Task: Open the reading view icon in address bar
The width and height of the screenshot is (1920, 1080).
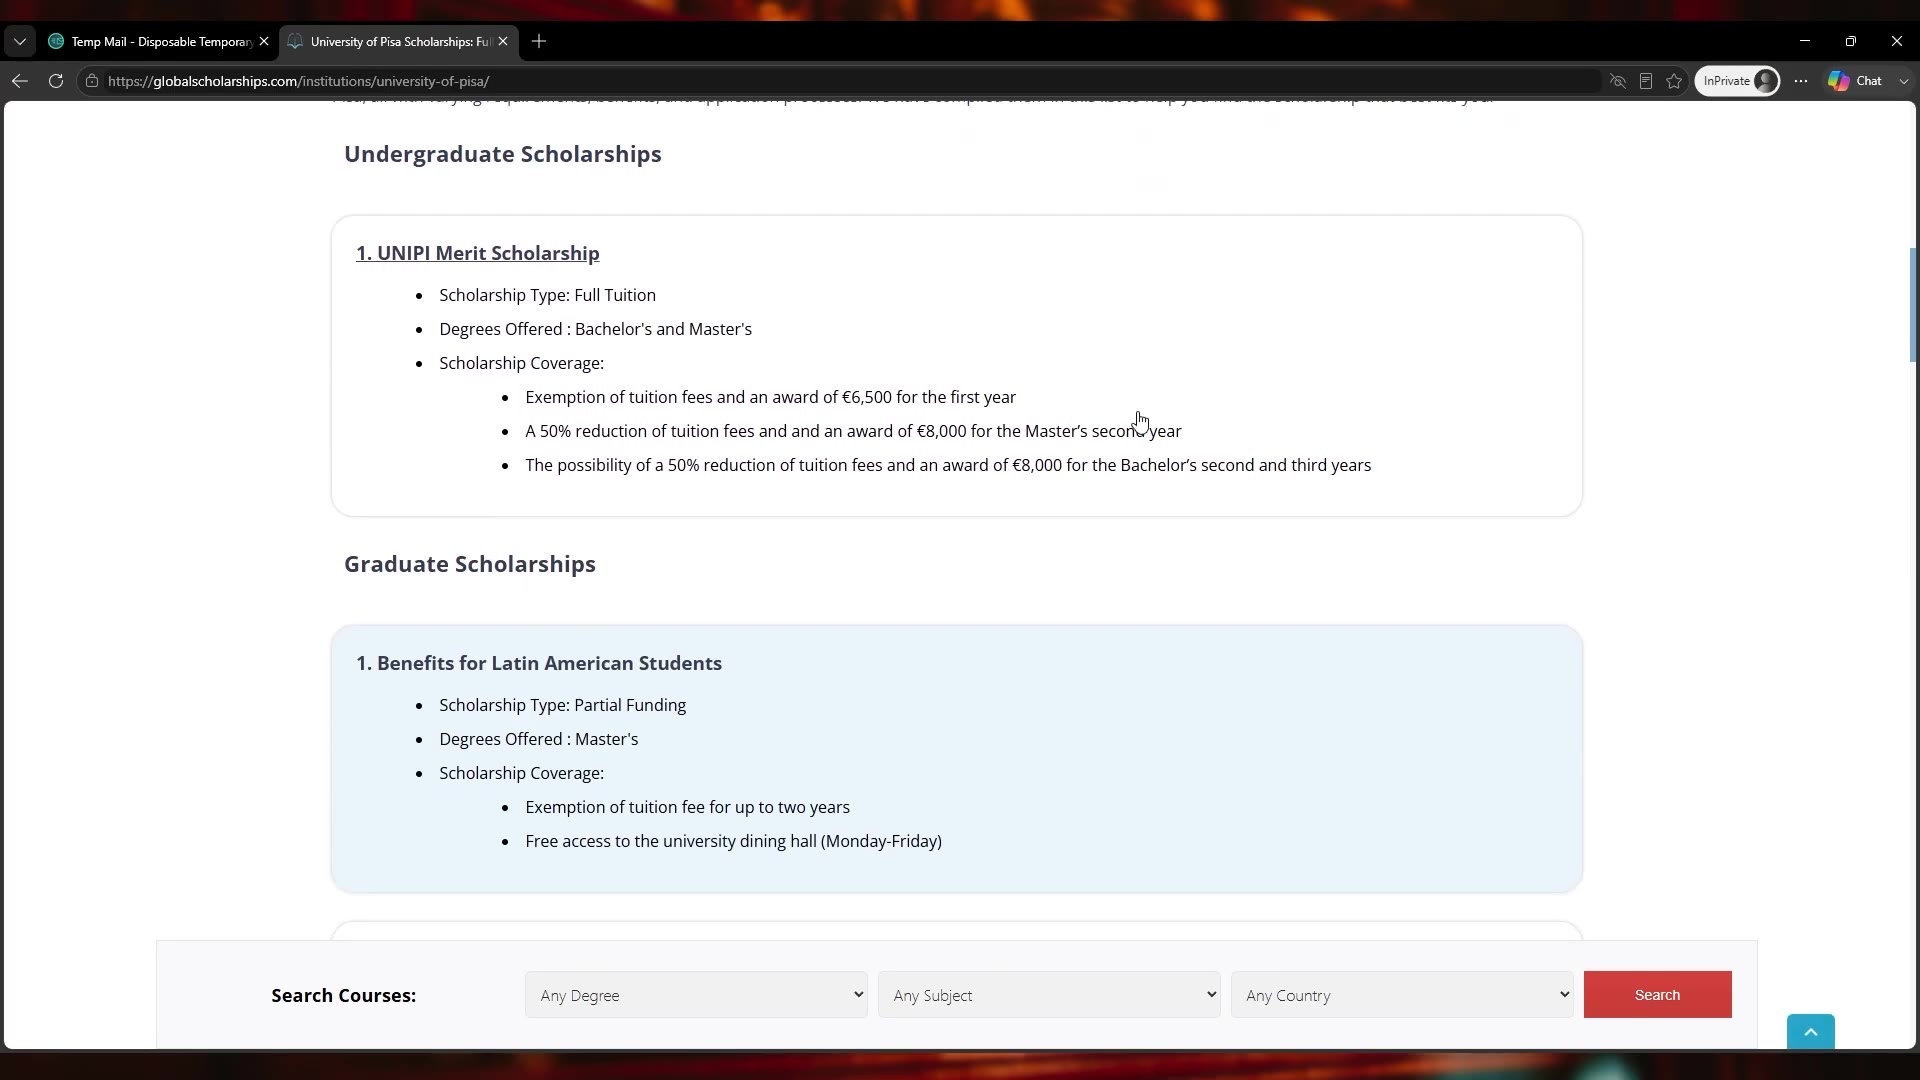Action: point(1646,81)
